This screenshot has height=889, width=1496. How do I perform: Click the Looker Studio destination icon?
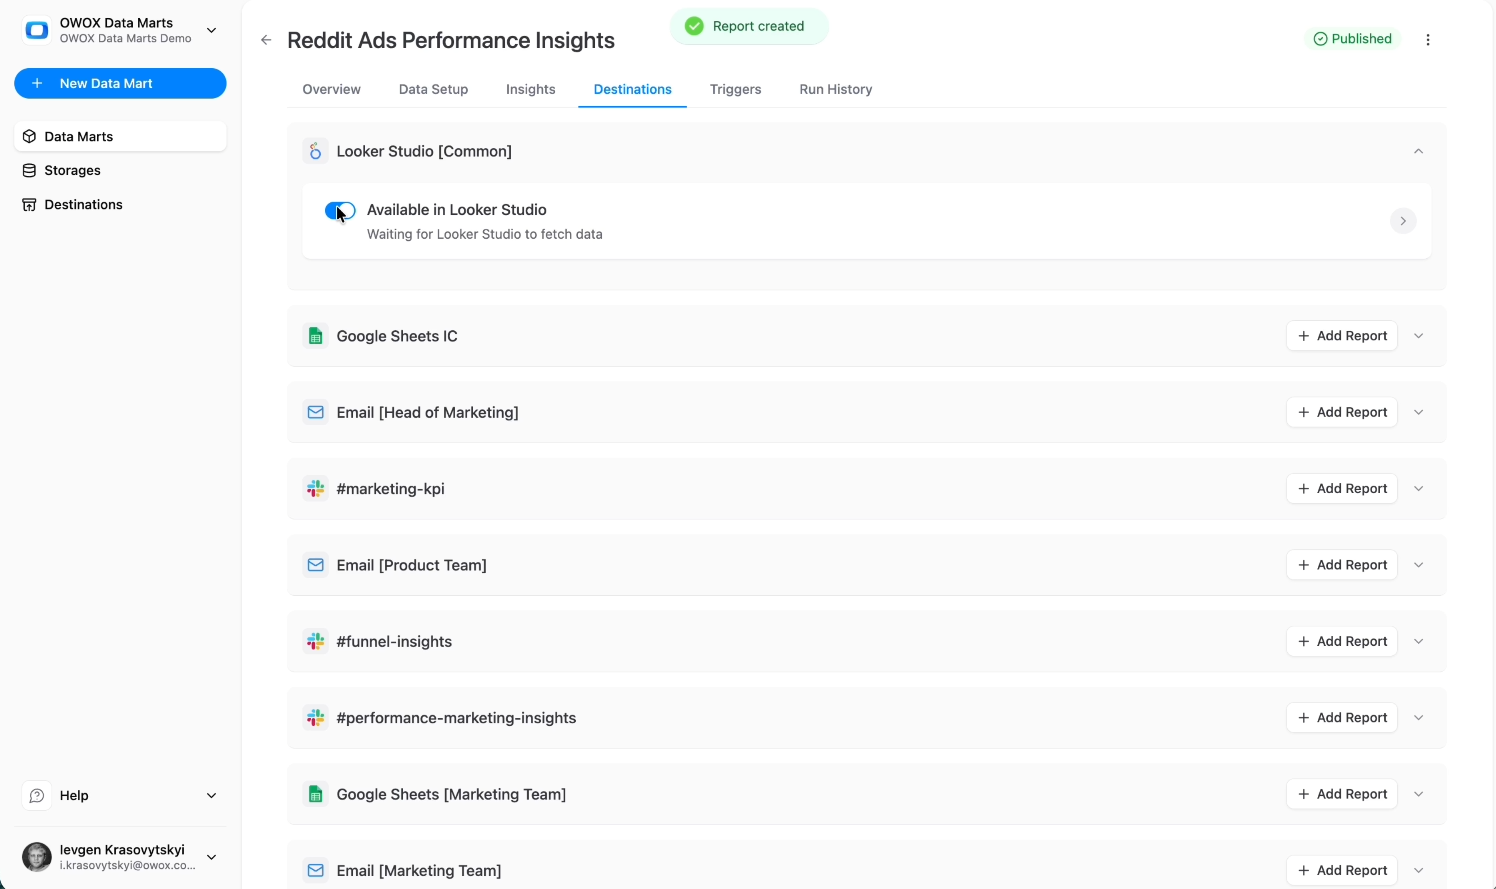coord(316,151)
